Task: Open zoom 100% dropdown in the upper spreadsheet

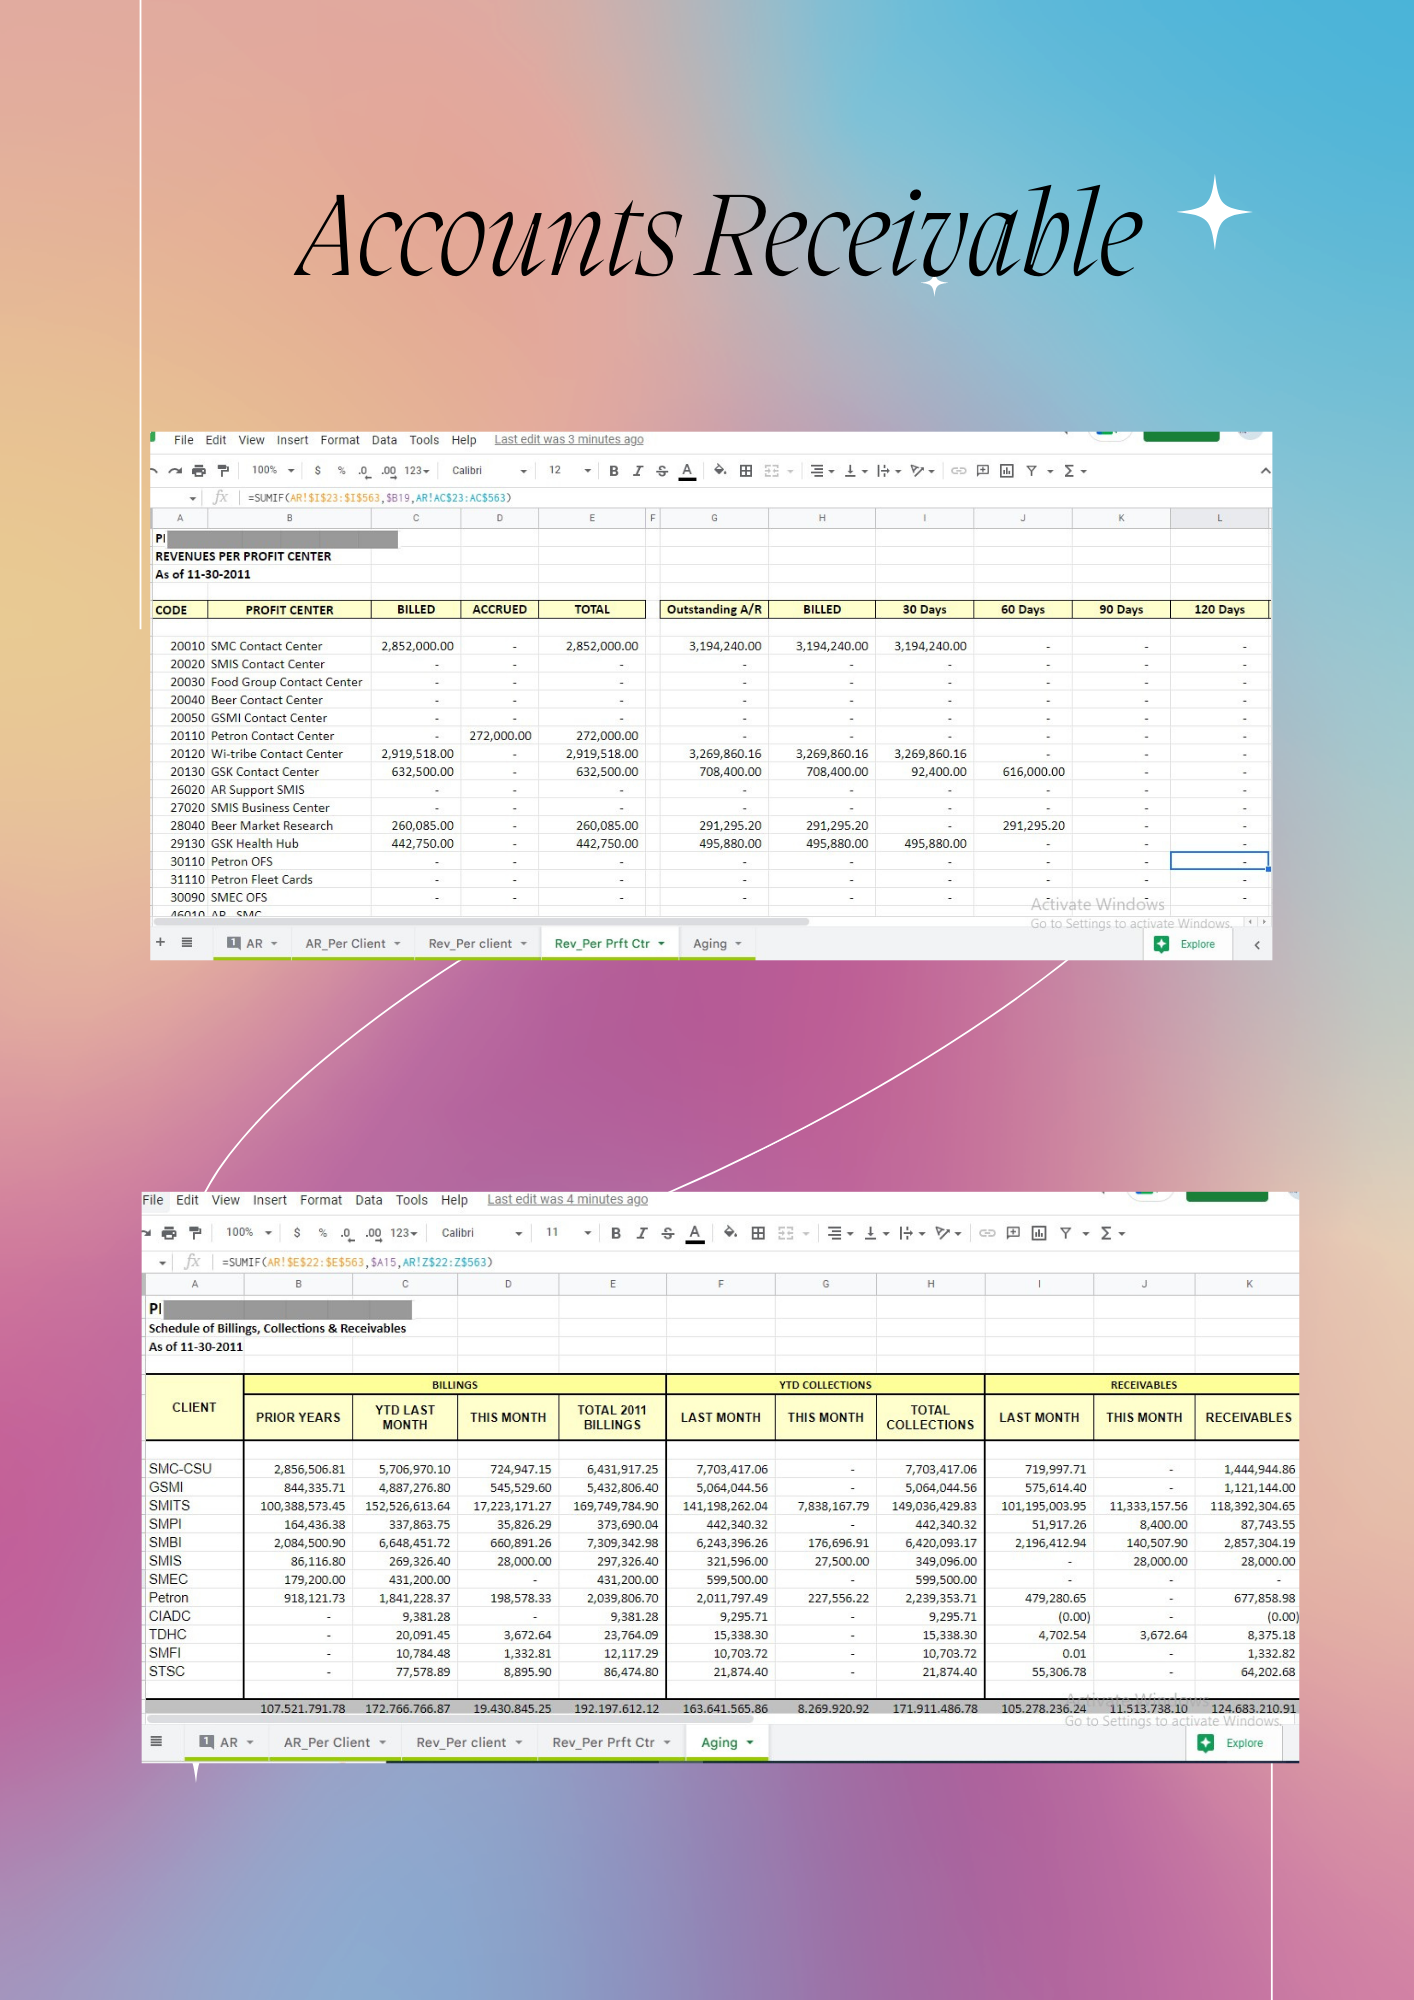Action: (273, 470)
